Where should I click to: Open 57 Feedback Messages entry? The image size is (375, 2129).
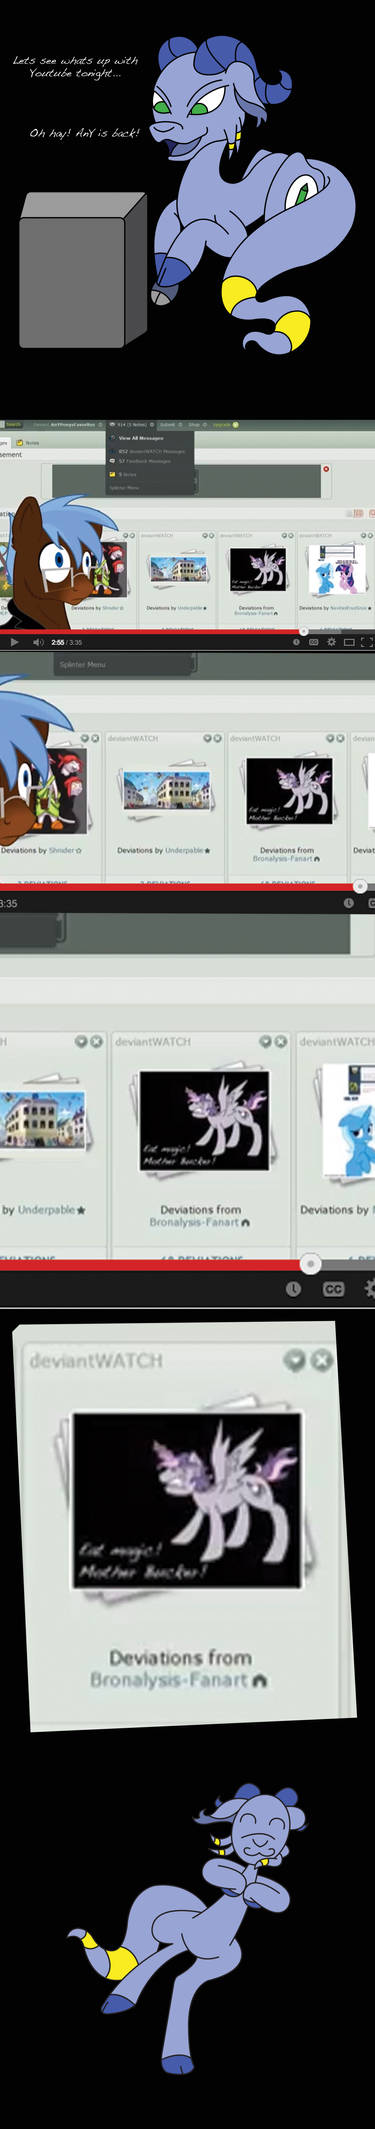pos(144,461)
